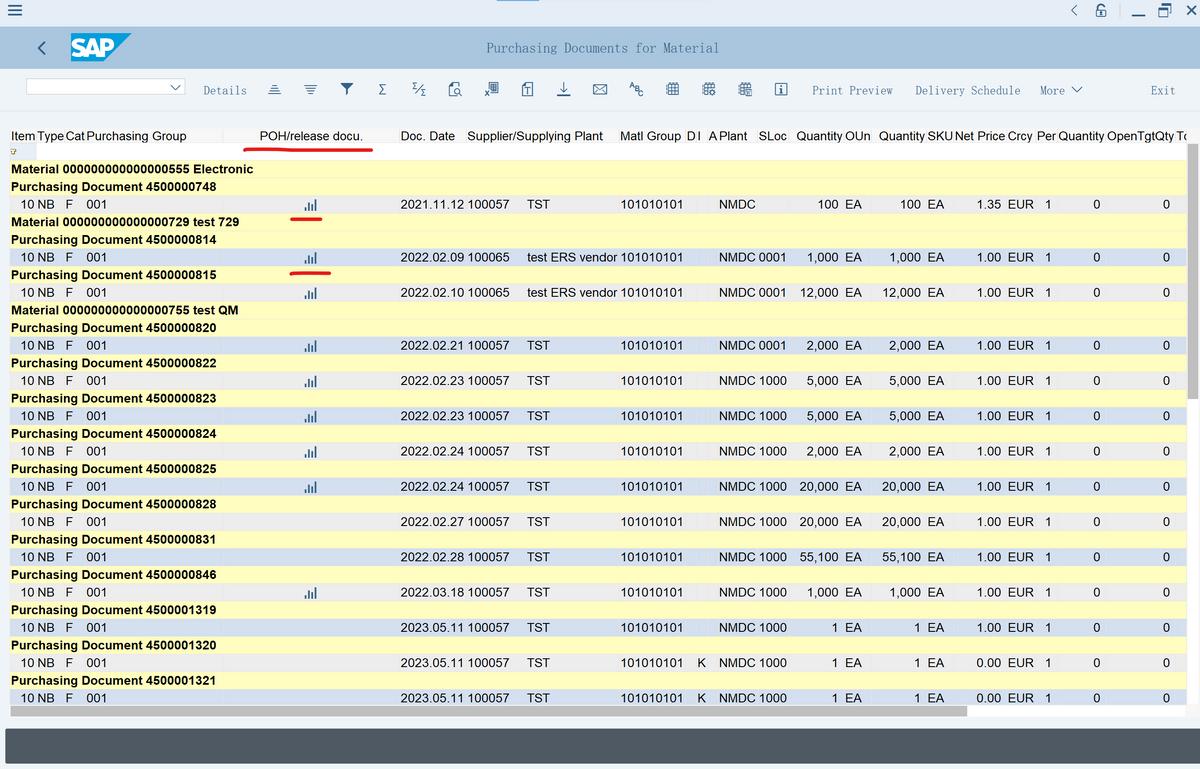The width and height of the screenshot is (1200, 769).
Task: Exit the Purchasing Documents screen
Action: tap(1162, 89)
